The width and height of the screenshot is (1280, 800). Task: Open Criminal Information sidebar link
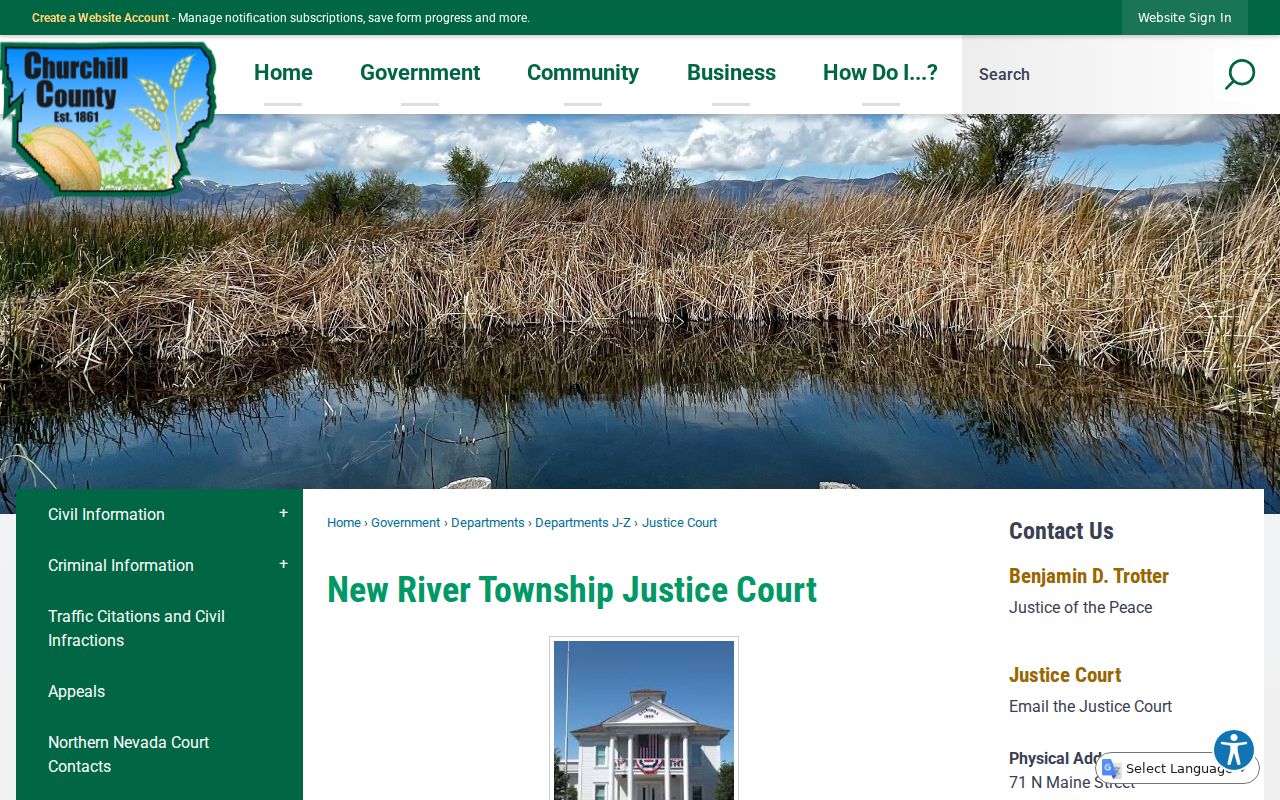click(121, 565)
